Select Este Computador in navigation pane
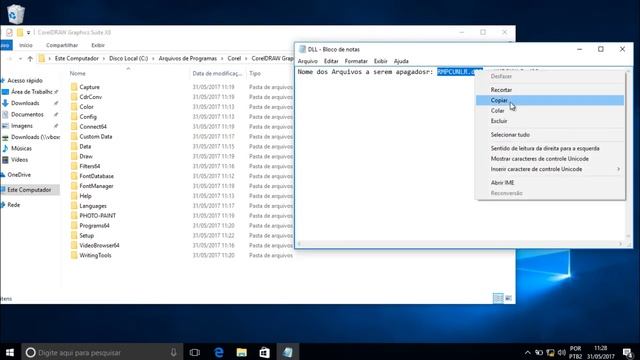Image resolution: width=640 pixels, height=360 pixels. tap(29, 190)
